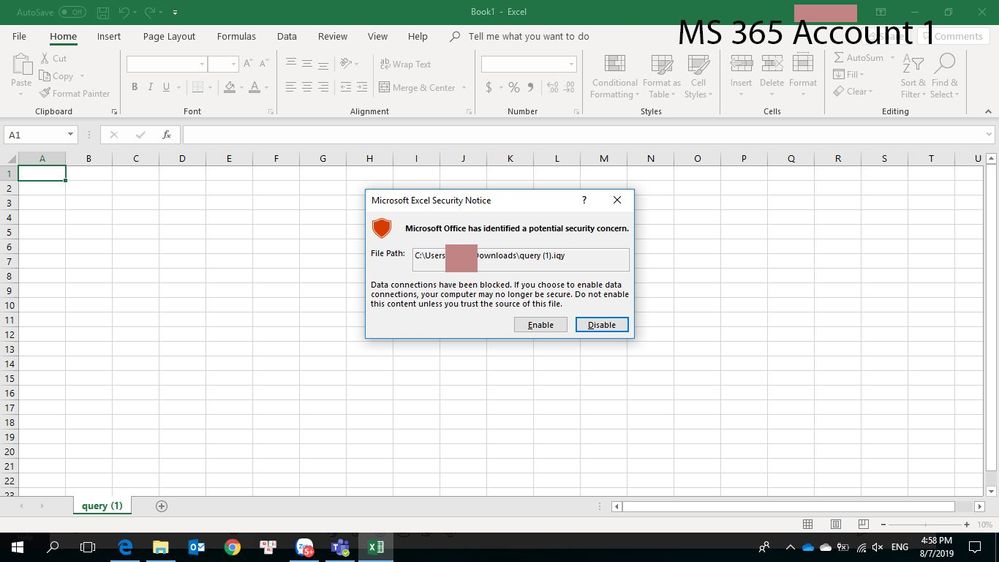The height and width of the screenshot is (562, 999).
Task: Click Merge & Center
Action: click(x=417, y=87)
